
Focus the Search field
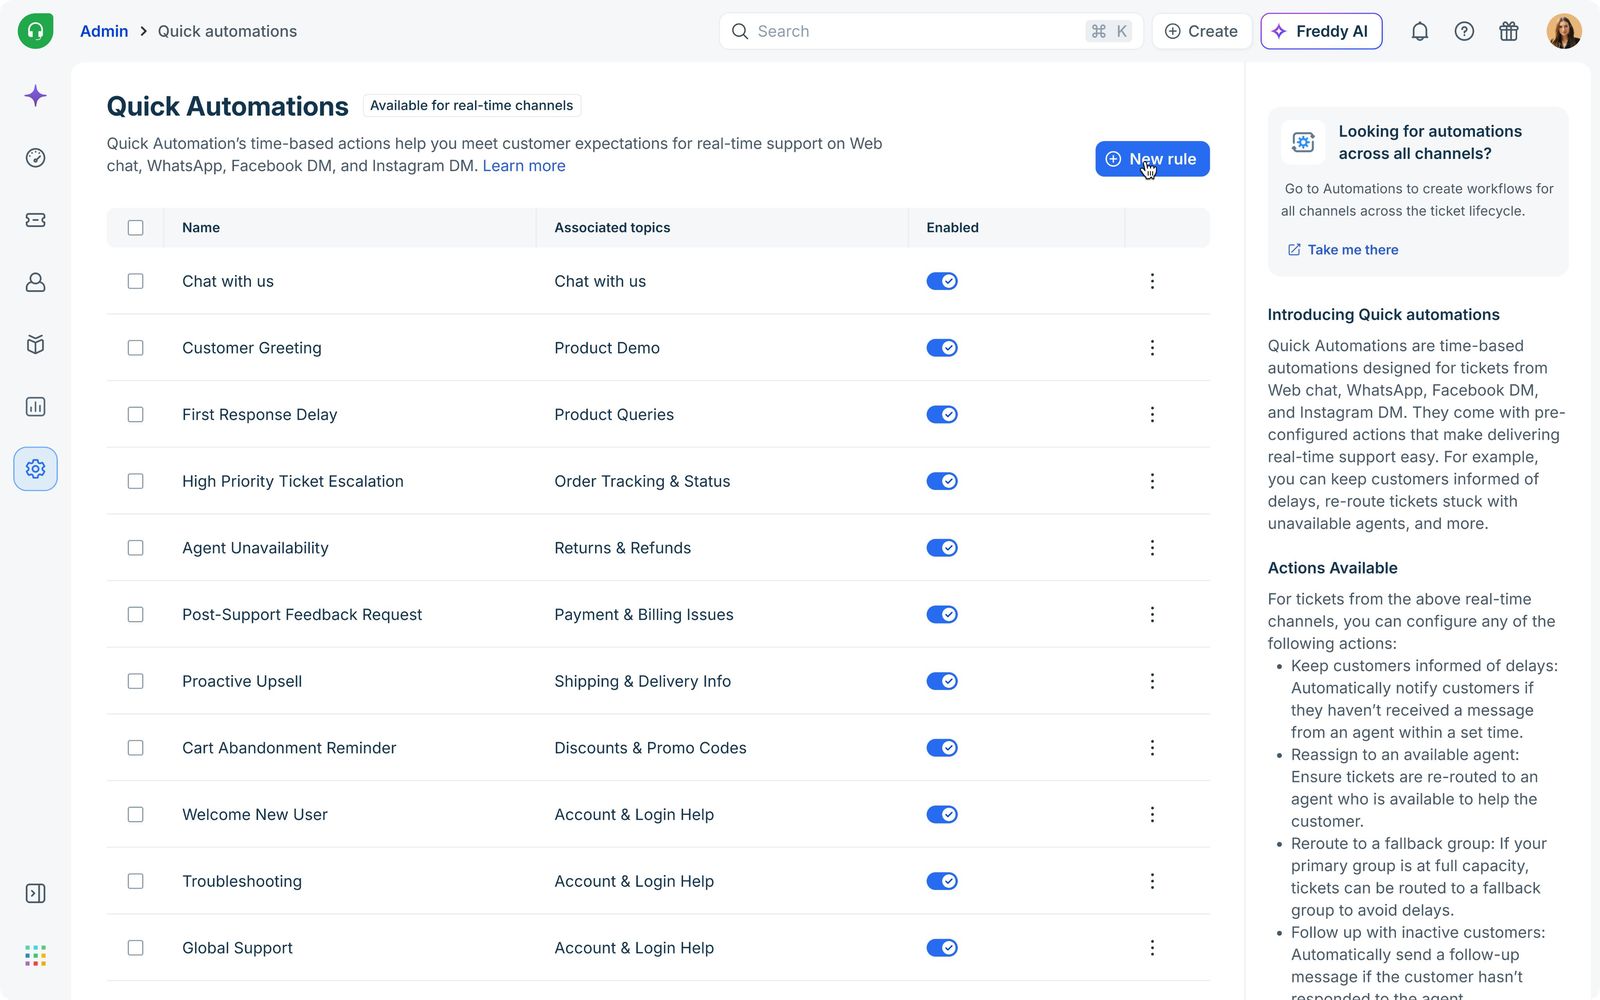point(931,31)
